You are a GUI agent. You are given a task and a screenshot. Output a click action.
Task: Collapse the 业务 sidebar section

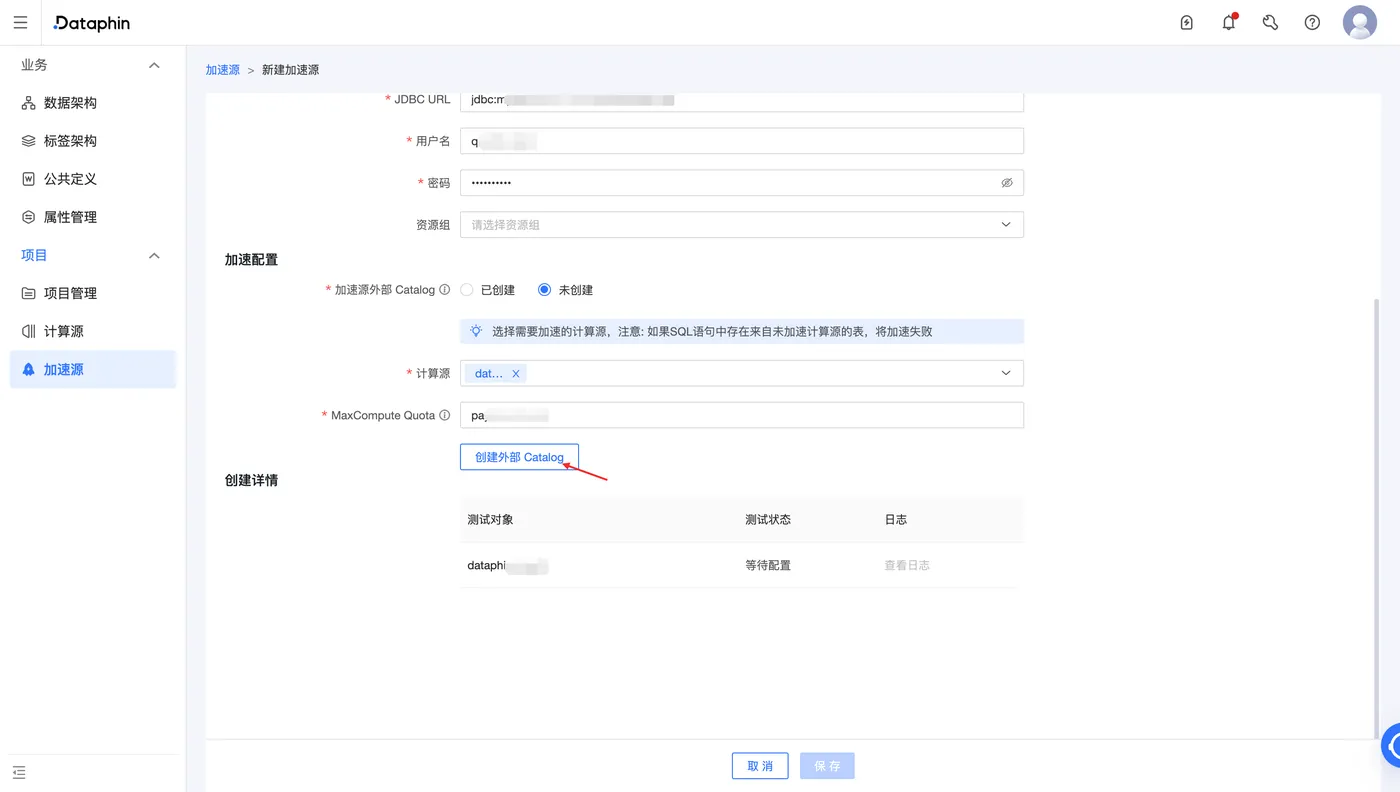(x=154, y=65)
